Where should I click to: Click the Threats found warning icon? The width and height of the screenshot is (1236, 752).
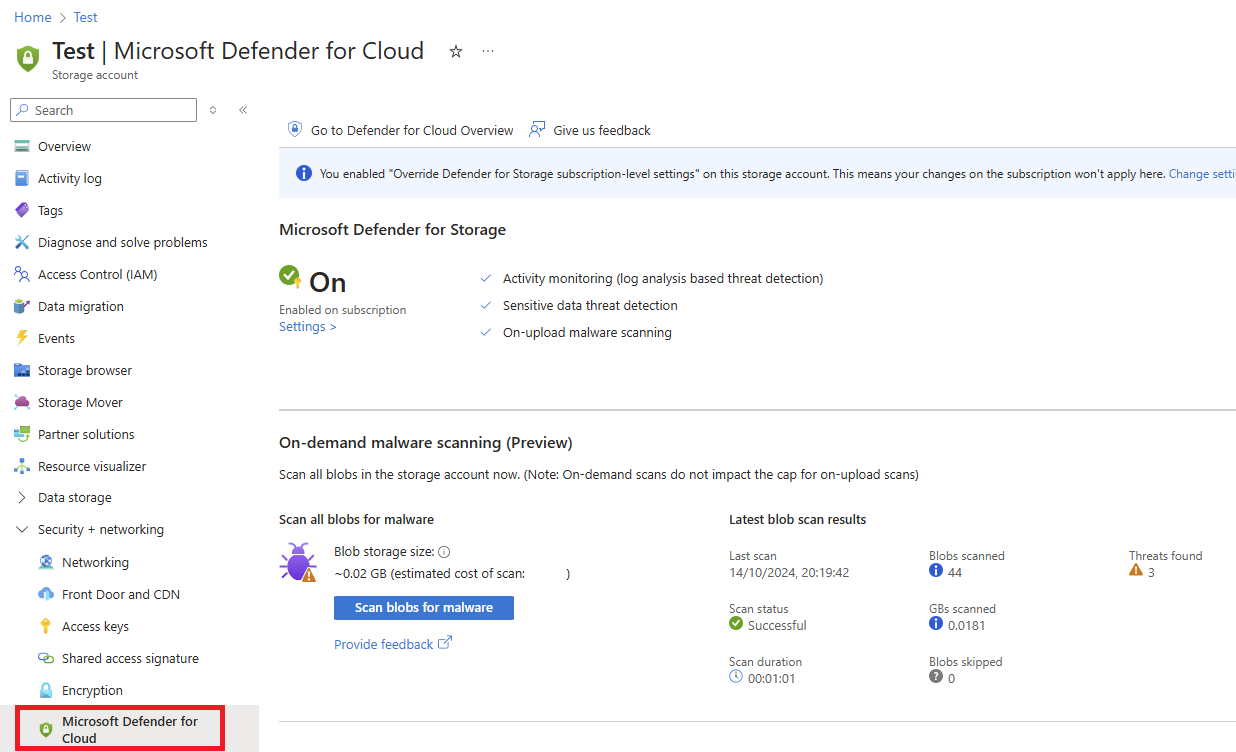pyautogui.click(x=1136, y=571)
